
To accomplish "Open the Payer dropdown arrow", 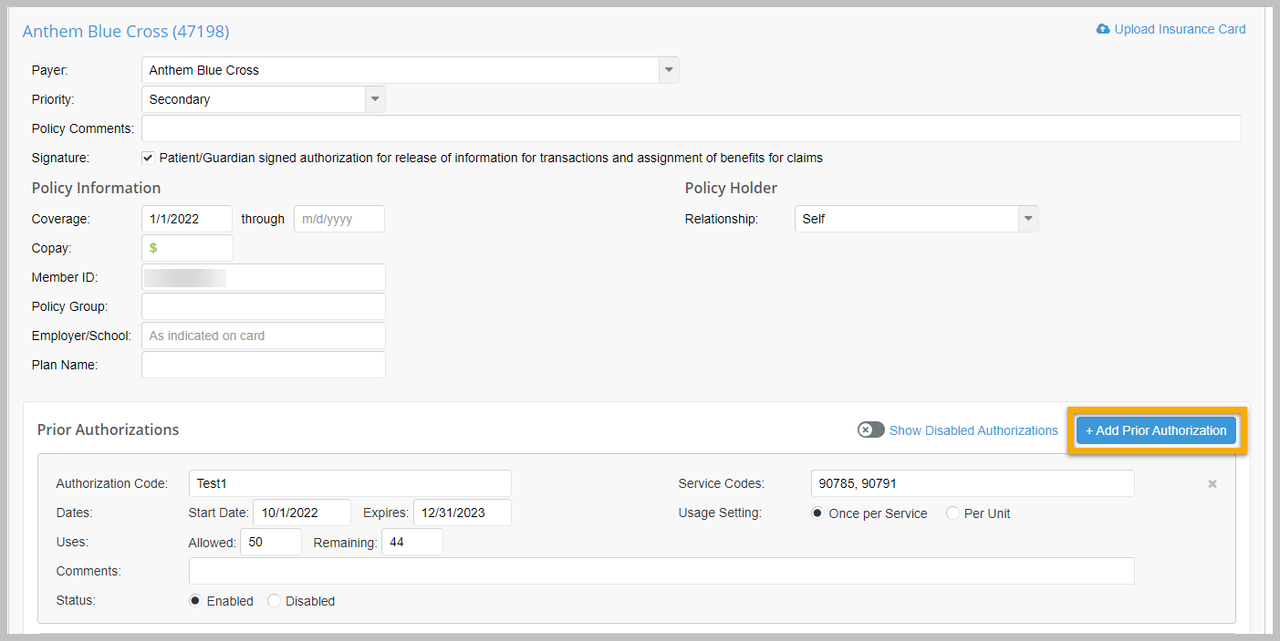I will (669, 70).
